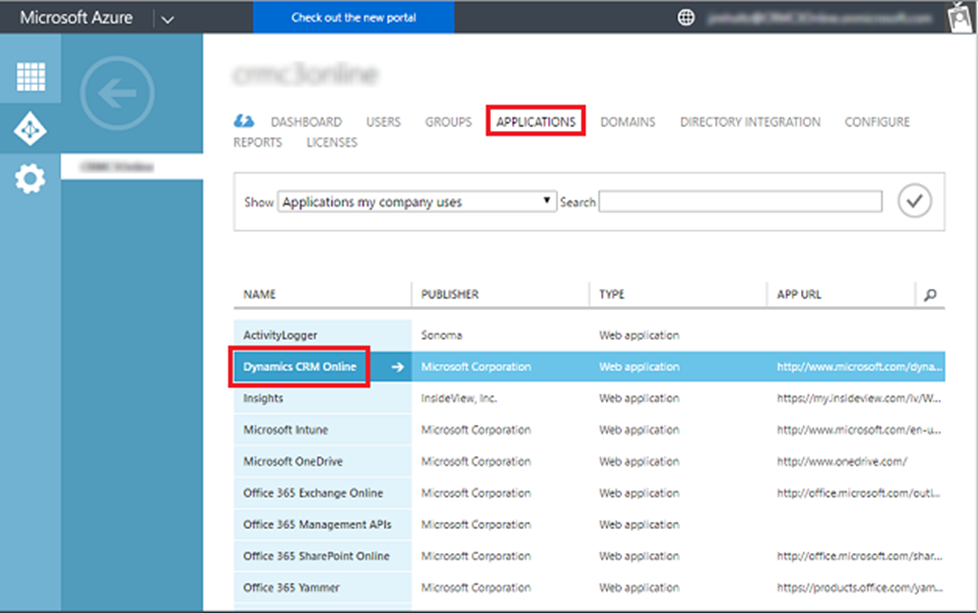Open the Dynamics CRM Online application
The image size is (978, 613).
click(x=299, y=367)
